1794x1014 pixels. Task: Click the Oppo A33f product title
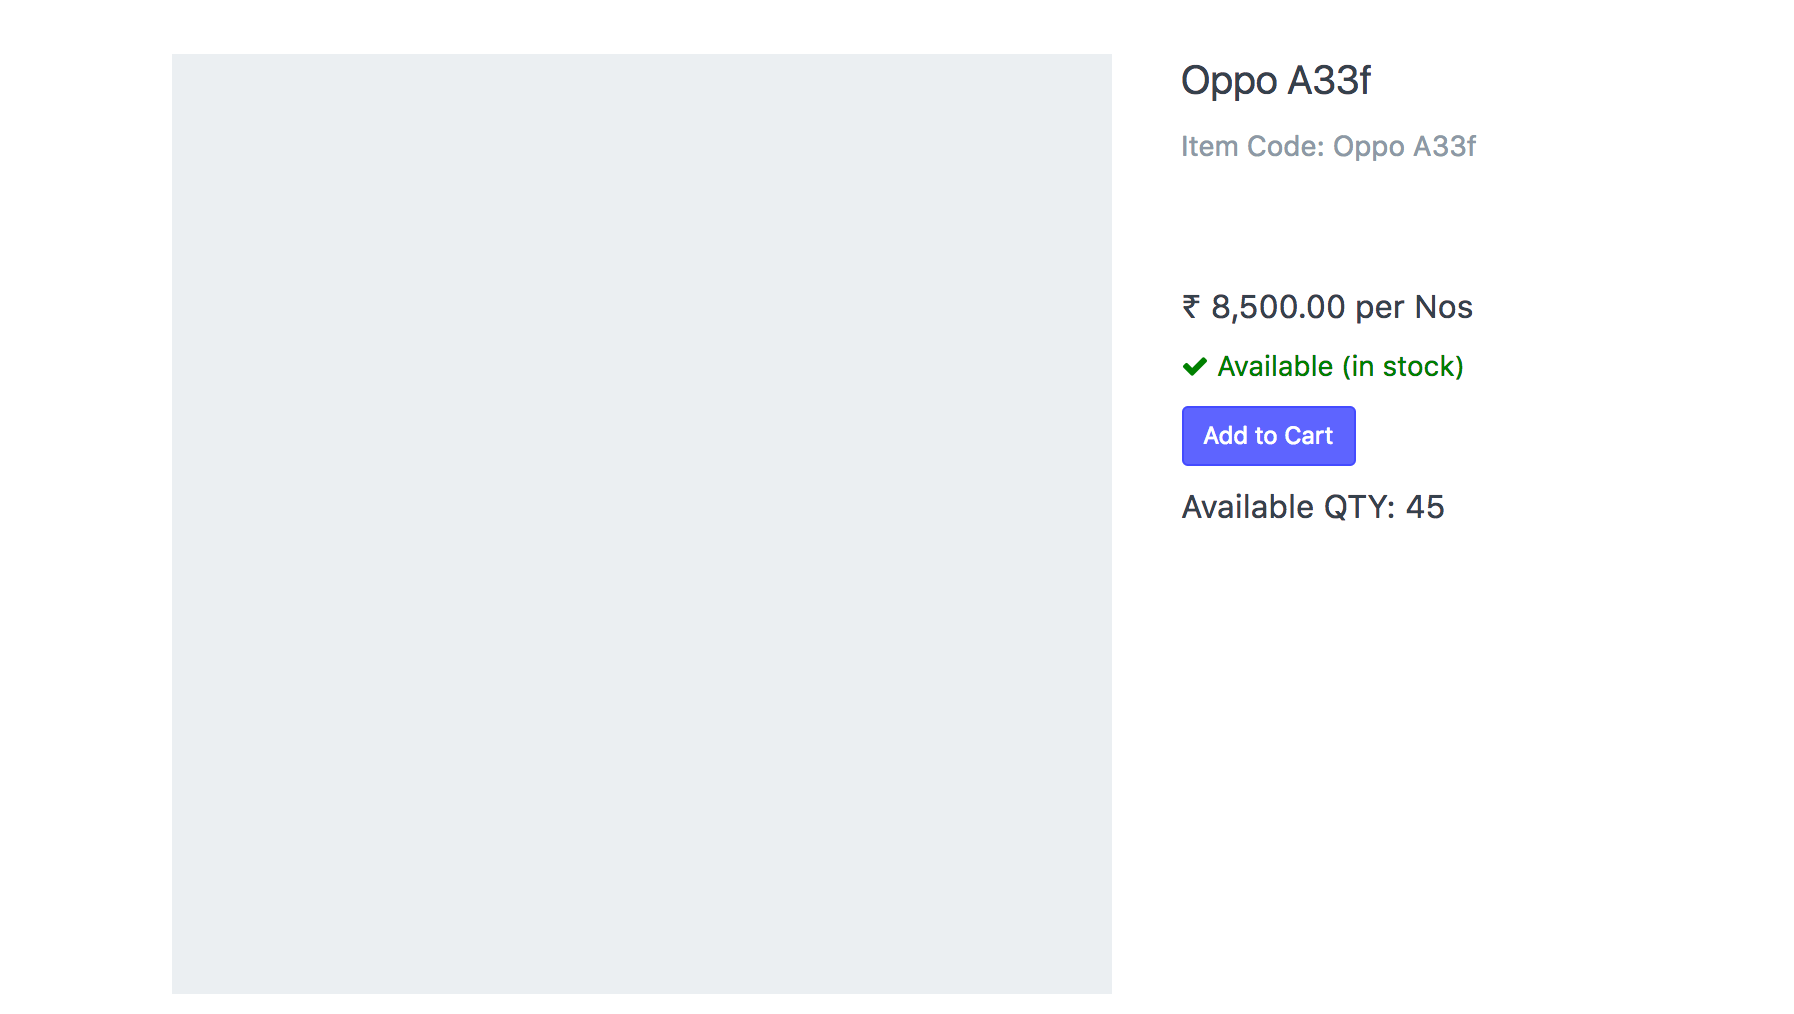(1275, 81)
